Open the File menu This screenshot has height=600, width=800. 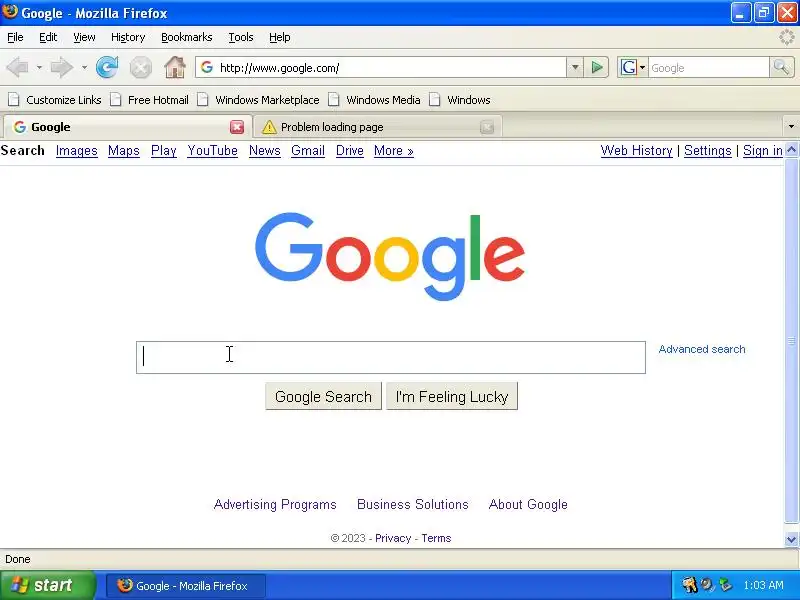15,37
